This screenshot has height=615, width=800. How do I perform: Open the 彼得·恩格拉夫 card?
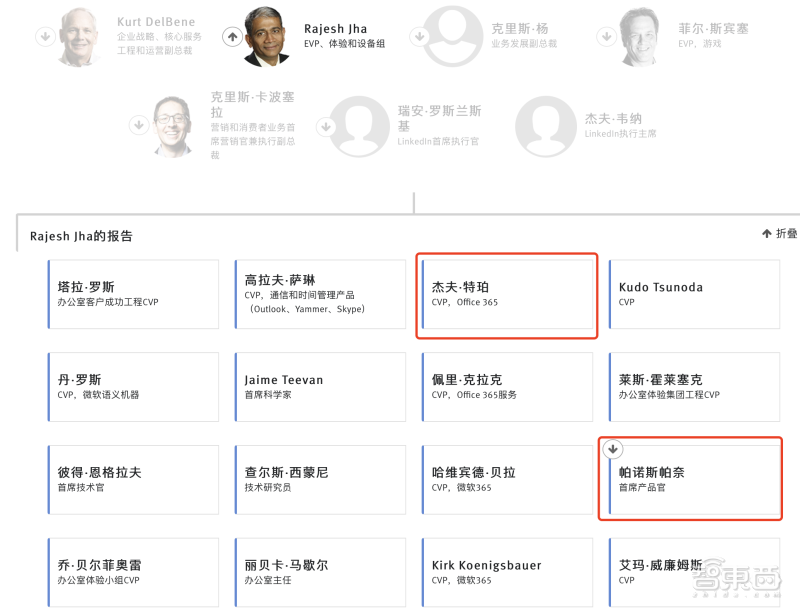coord(133,480)
